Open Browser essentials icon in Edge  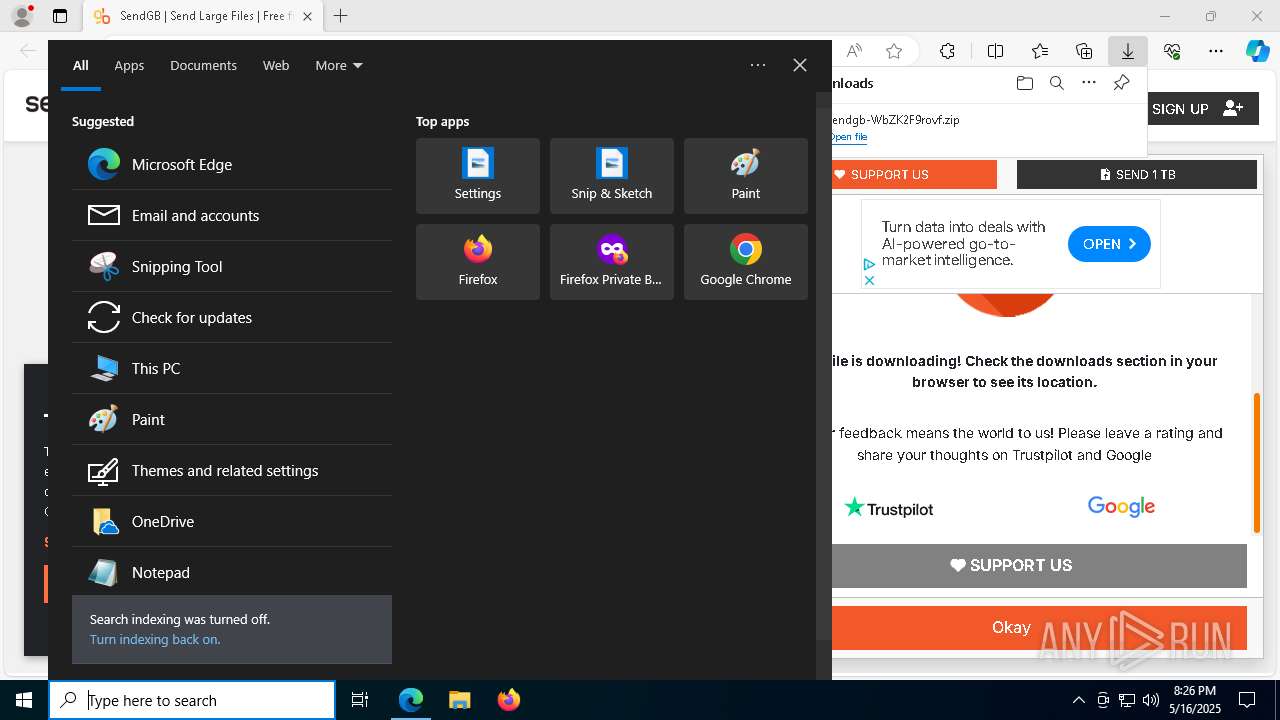(x=1172, y=50)
